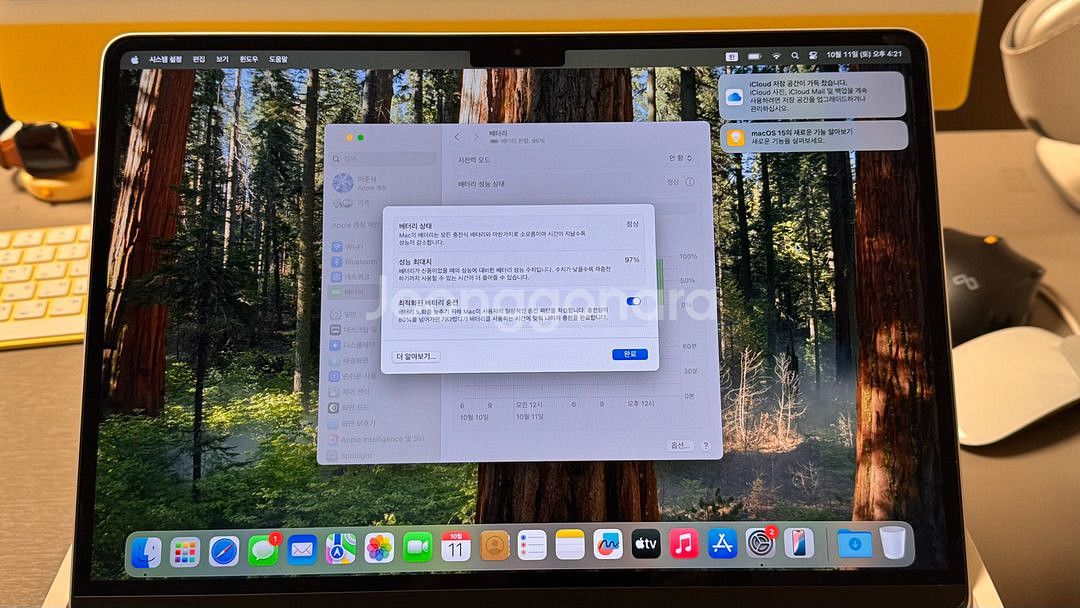Image resolution: width=1080 pixels, height=608 pixels.
Task: Open the Photos app in Dock
Action: [x=379, y=547]
